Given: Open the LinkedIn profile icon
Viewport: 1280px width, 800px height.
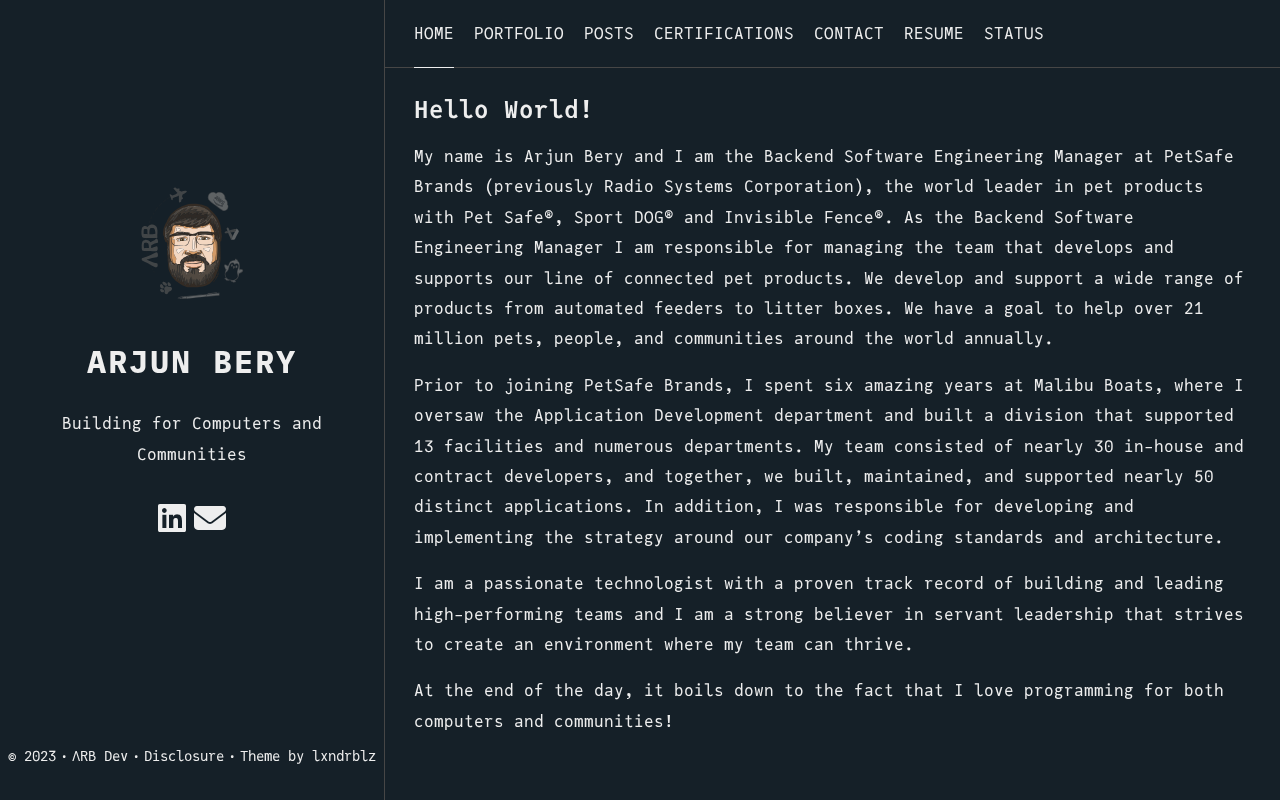Looking at the screenshot, I should click(x=172, y=518).
